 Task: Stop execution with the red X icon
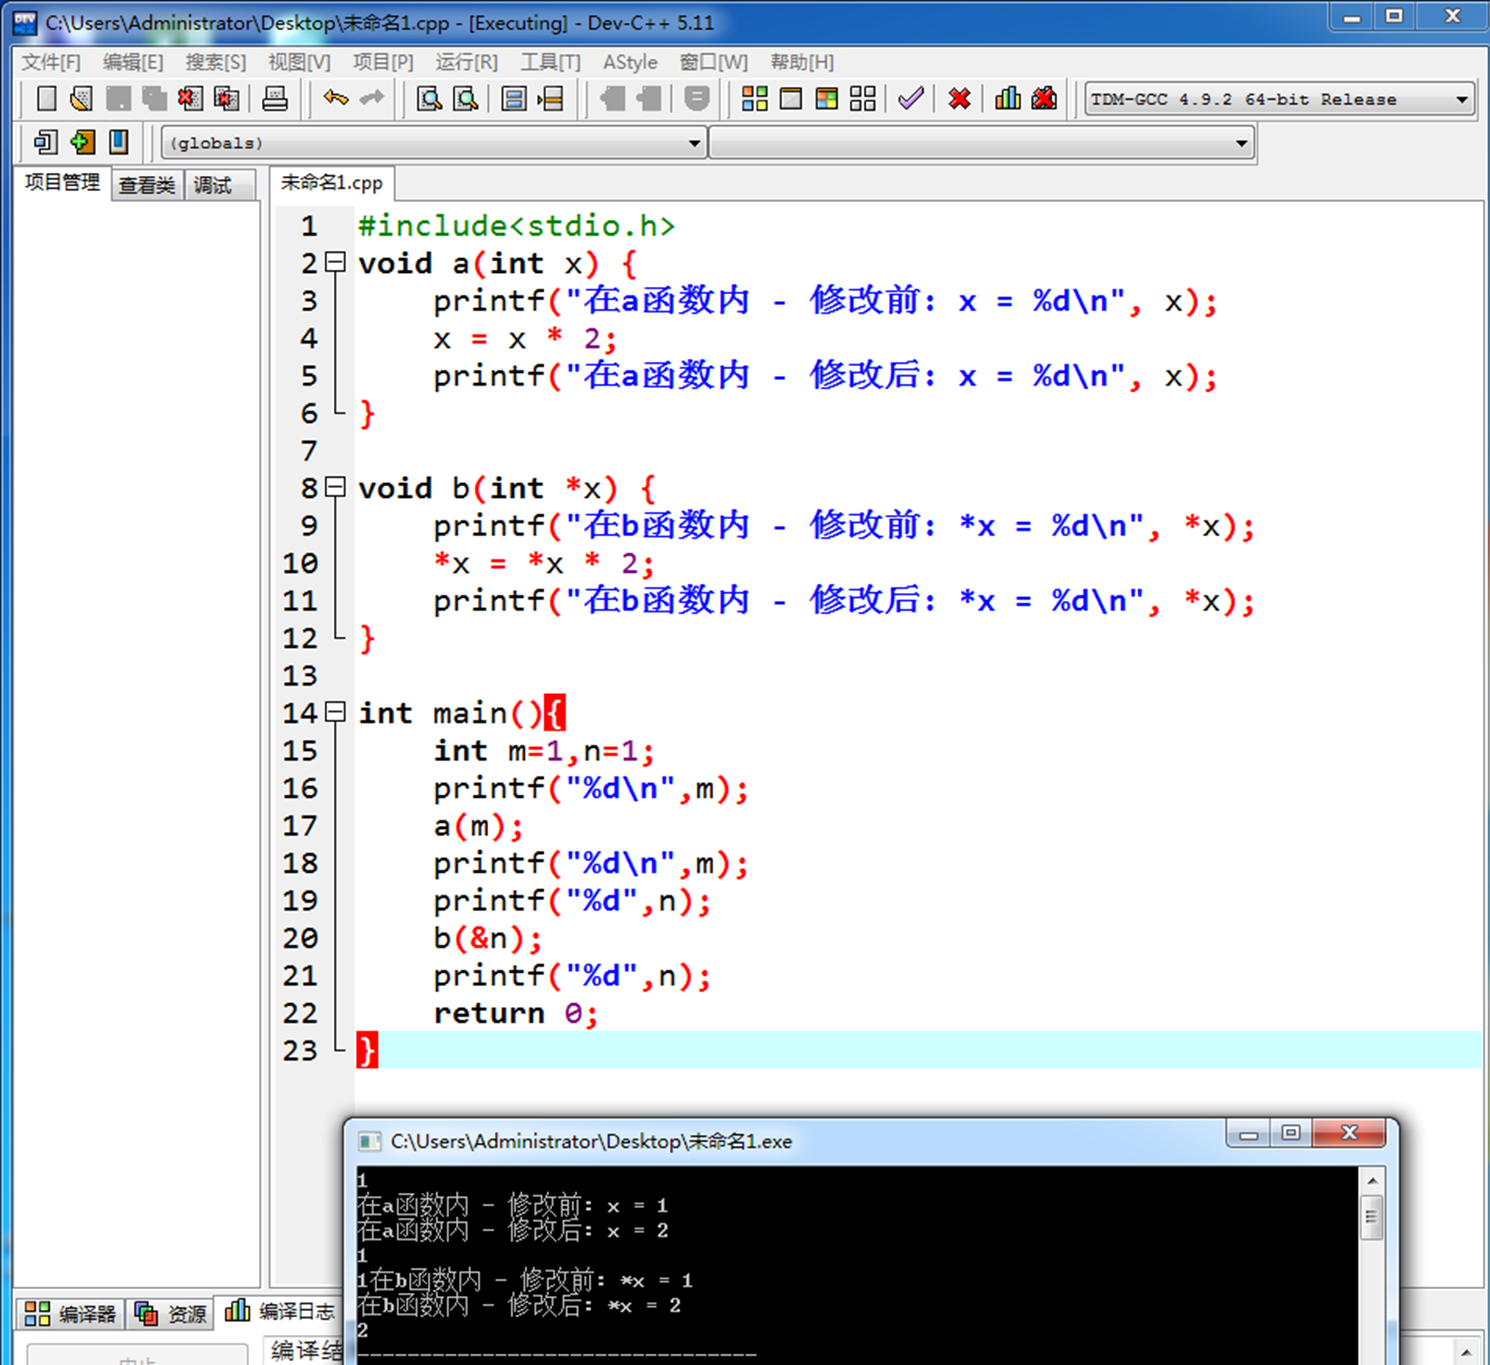coord(960,99)
